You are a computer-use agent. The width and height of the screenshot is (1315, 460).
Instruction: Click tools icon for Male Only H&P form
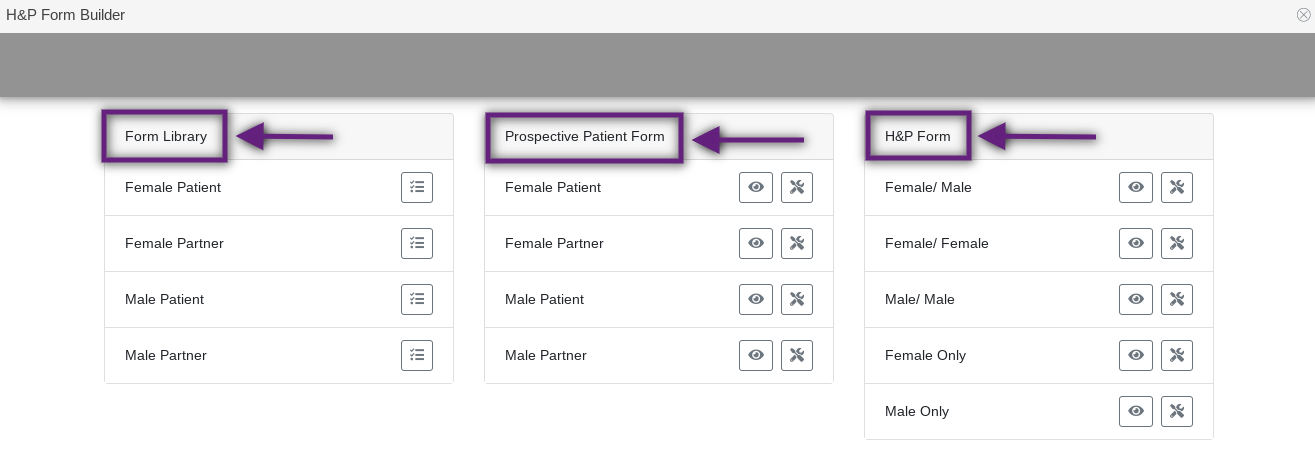pos(1177,411)
